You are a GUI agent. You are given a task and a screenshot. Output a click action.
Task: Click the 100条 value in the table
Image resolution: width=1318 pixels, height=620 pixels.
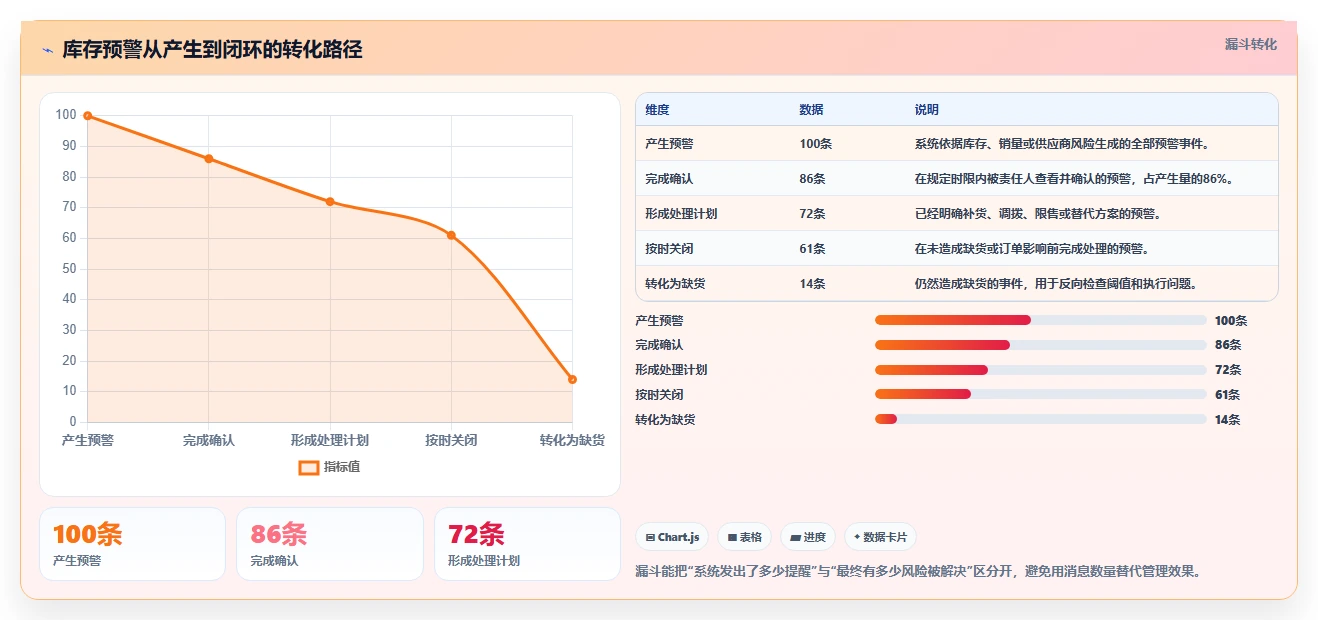(815, 144)
